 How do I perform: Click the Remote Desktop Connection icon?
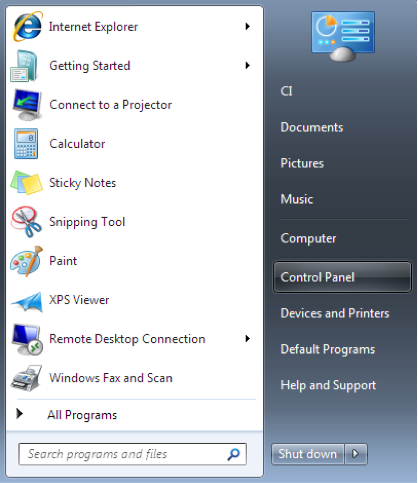pyautogui.click(x=27, y=340)
